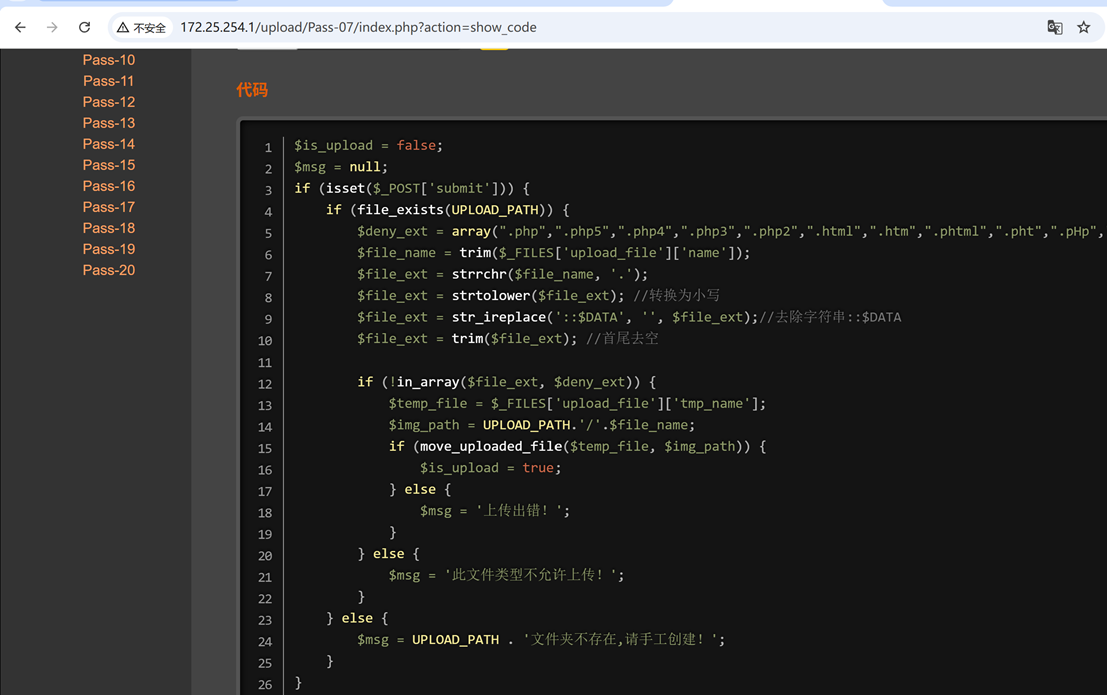Click the browser forward arrow

(52, 28)
